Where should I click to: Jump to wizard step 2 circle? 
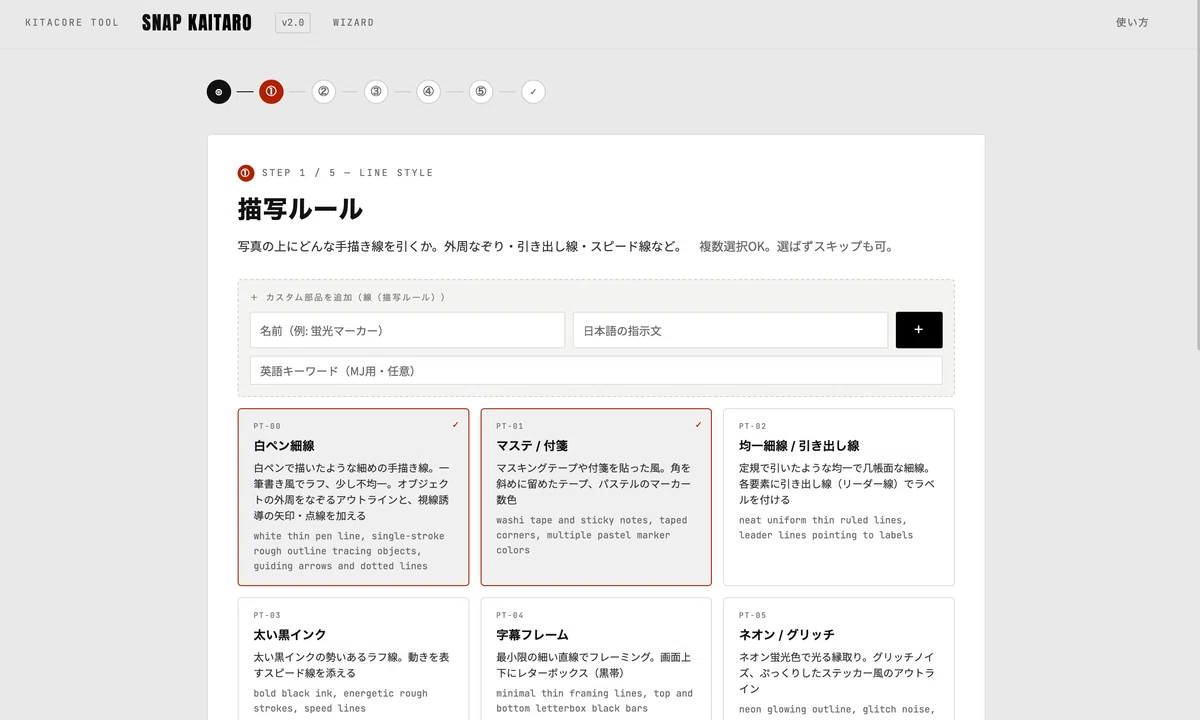point(323,92)
